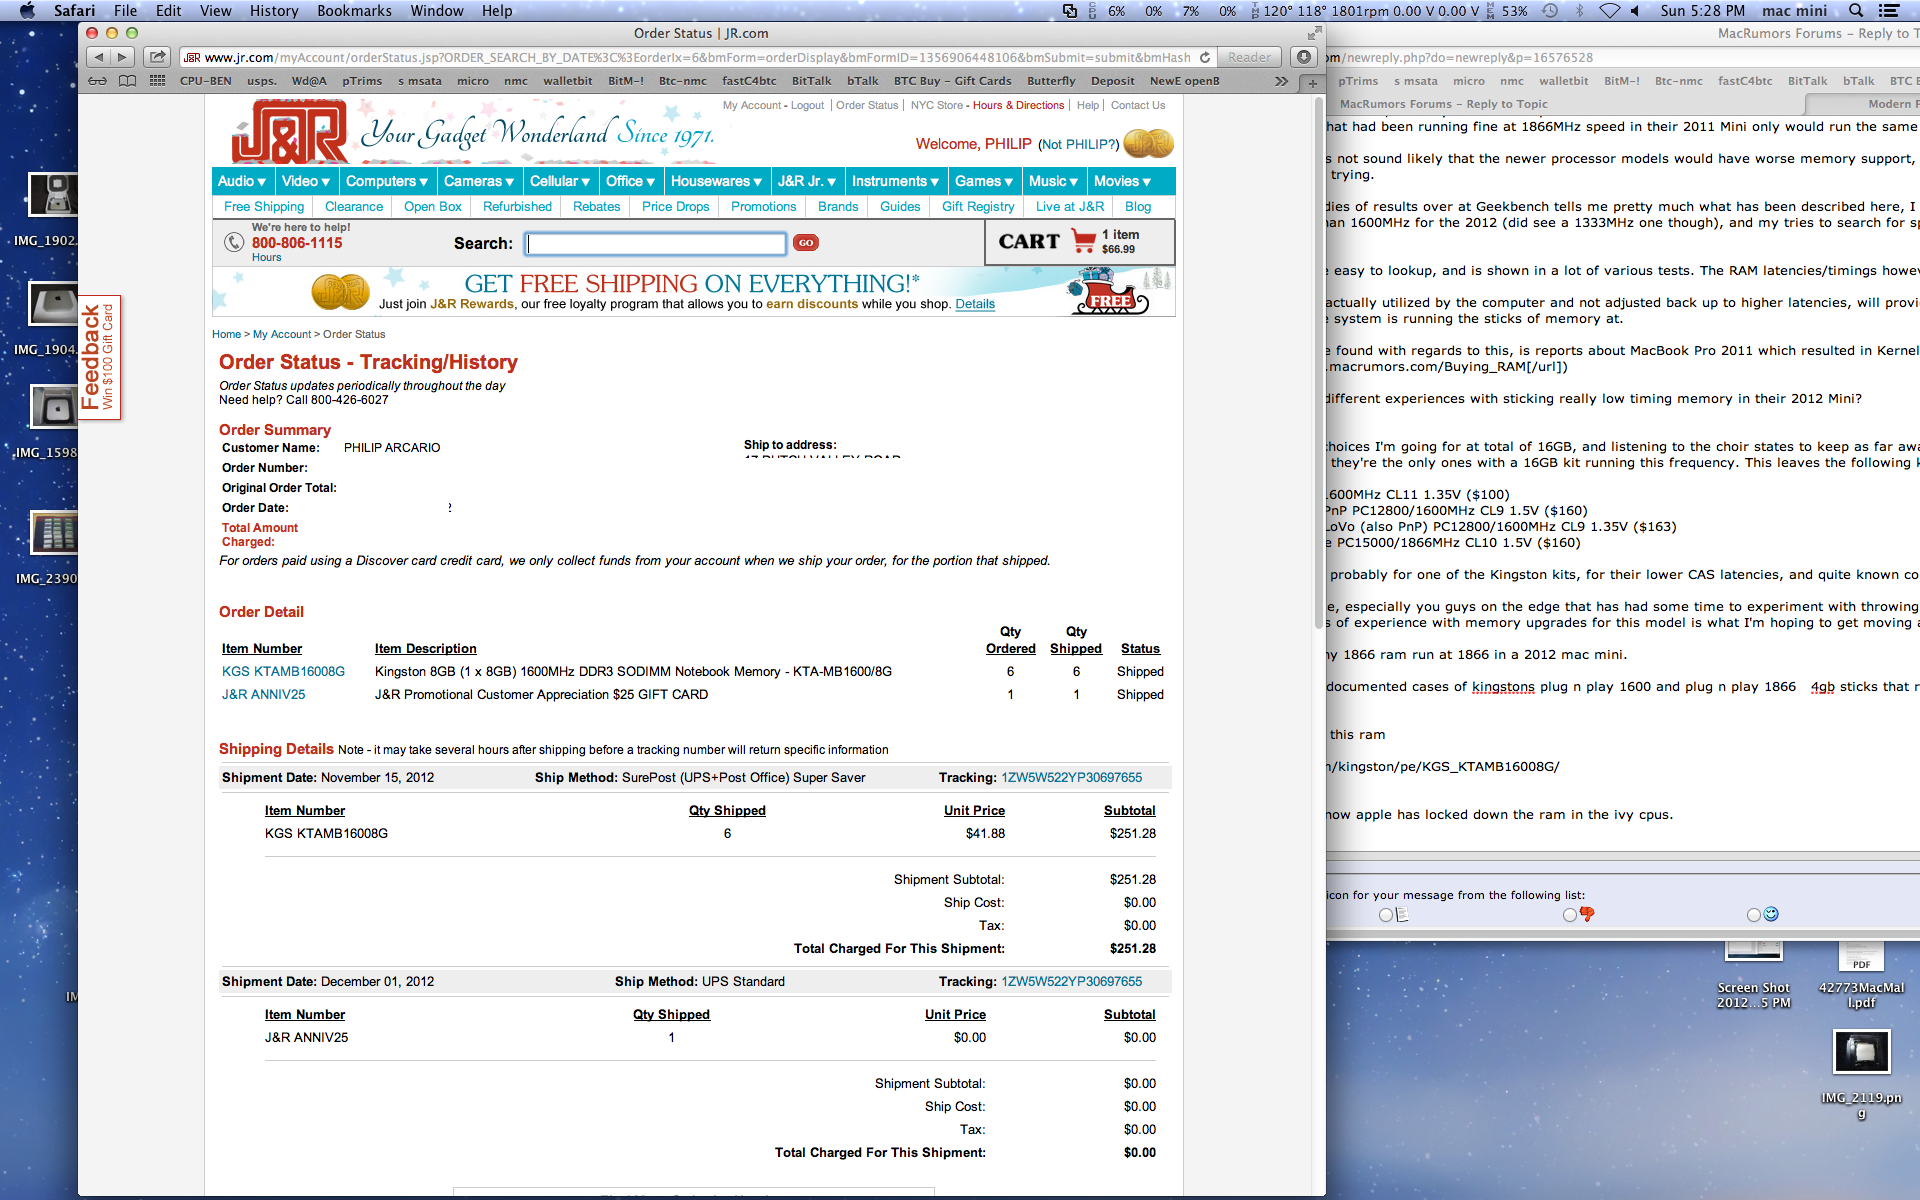Reload the page with the refresh icon

coord(1205,57)
